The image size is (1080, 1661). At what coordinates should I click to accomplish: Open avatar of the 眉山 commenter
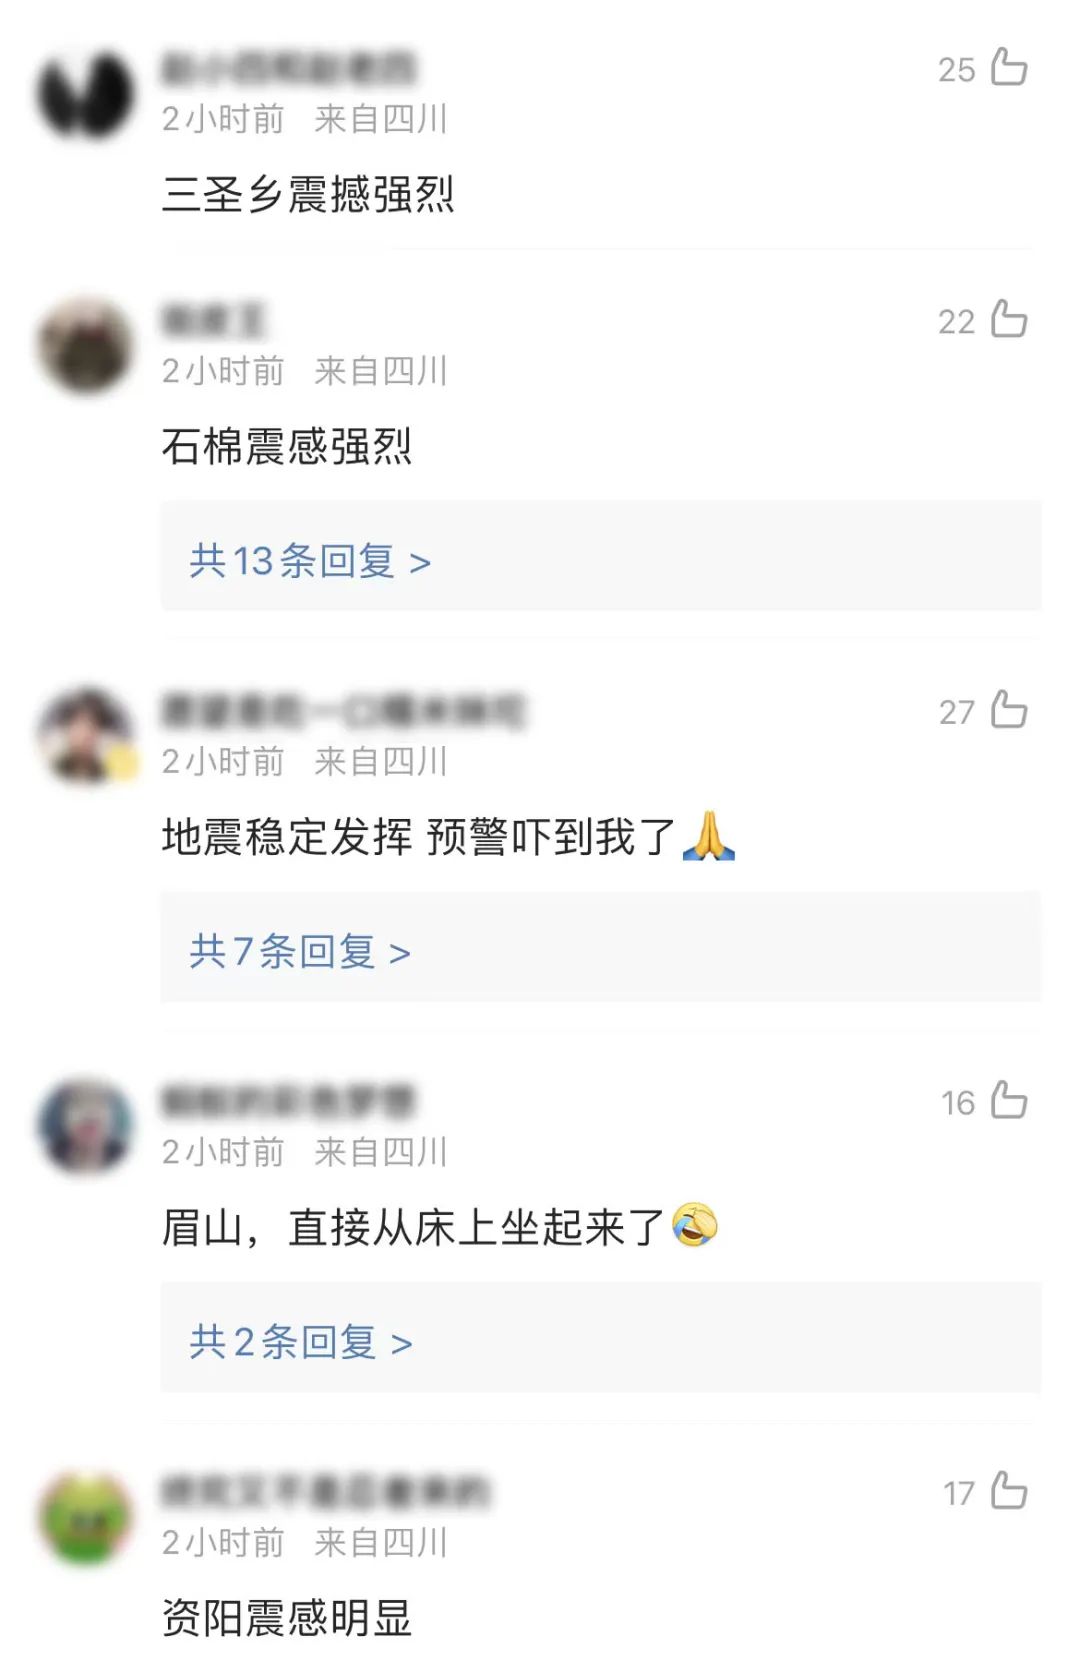[x=86, y=1126]
